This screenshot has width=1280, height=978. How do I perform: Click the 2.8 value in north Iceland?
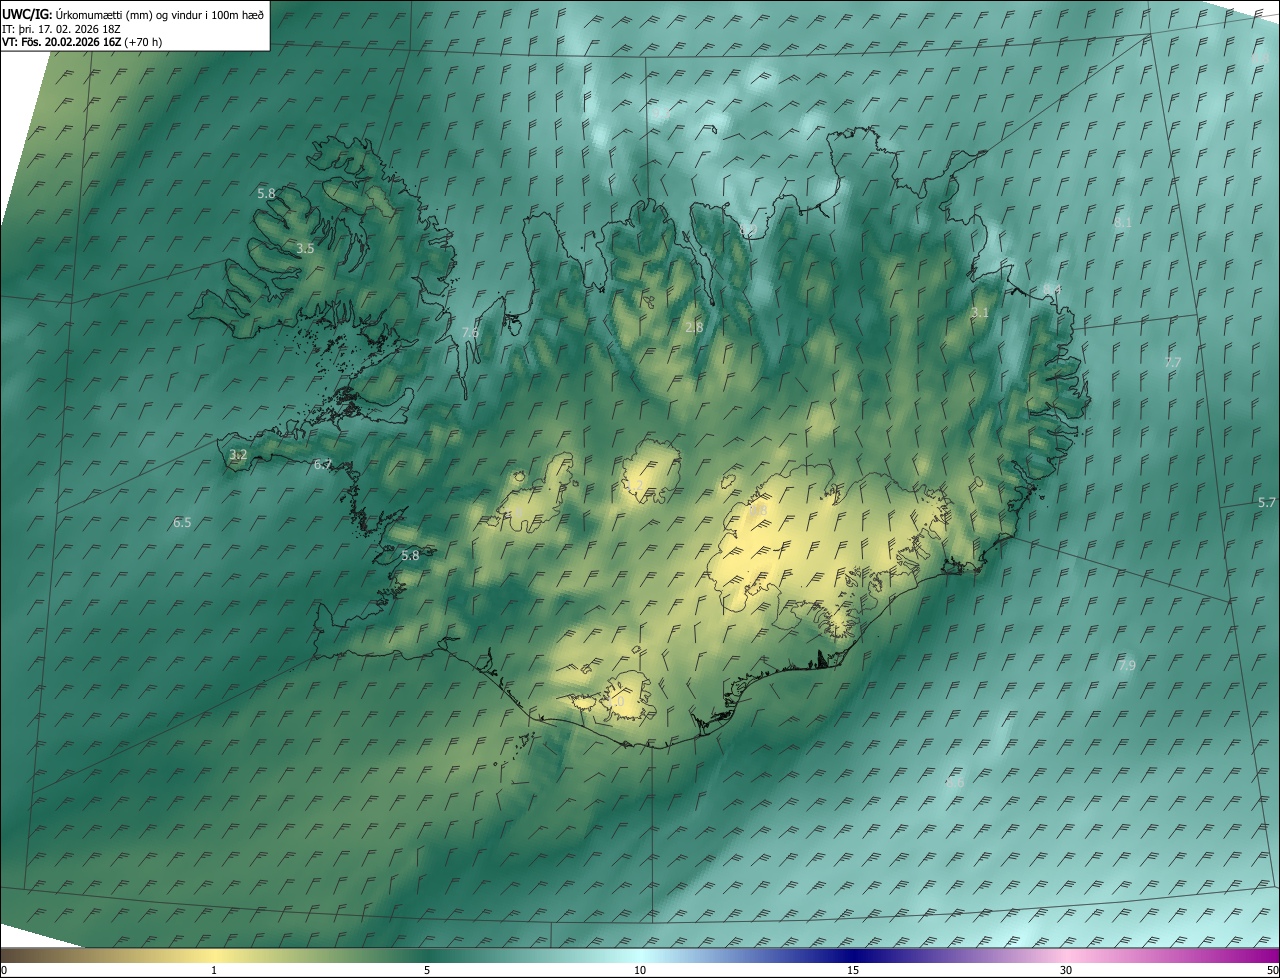[x=694, y=327]
